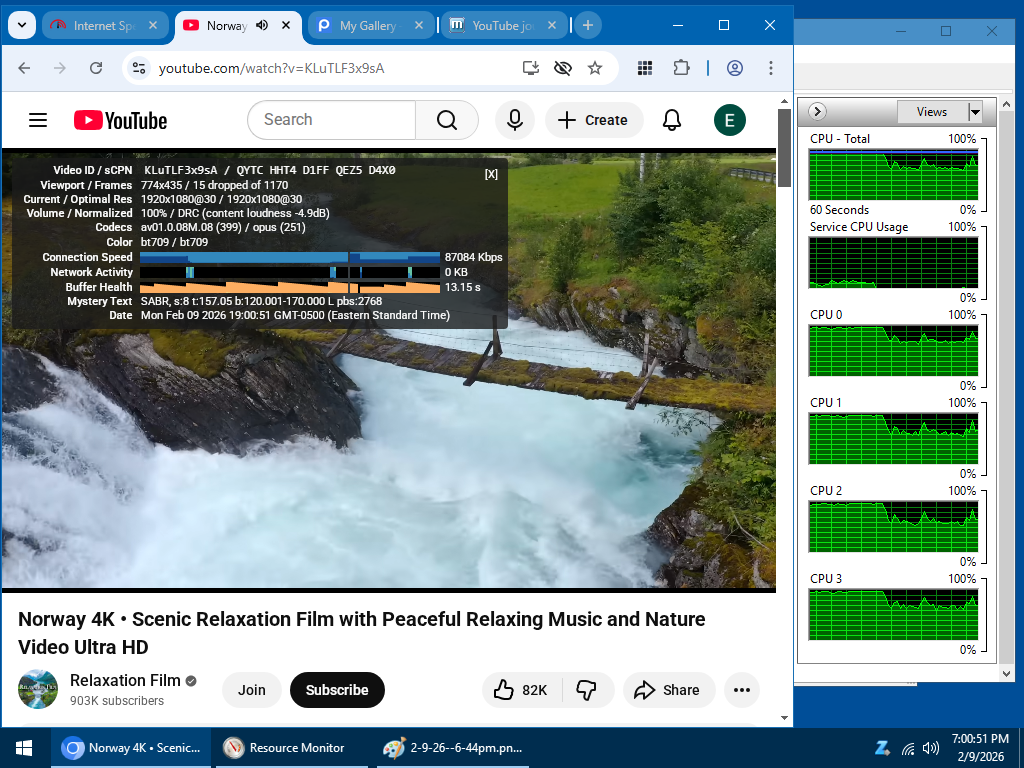
Task: Click the CPU 0 graph
Action: click(x=893, y=351)
